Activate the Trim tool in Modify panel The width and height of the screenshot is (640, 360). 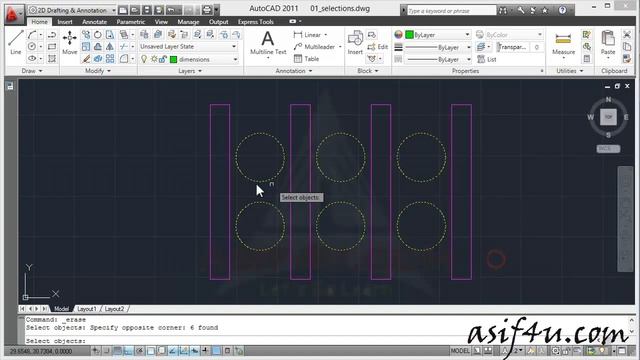pos(124,47)
